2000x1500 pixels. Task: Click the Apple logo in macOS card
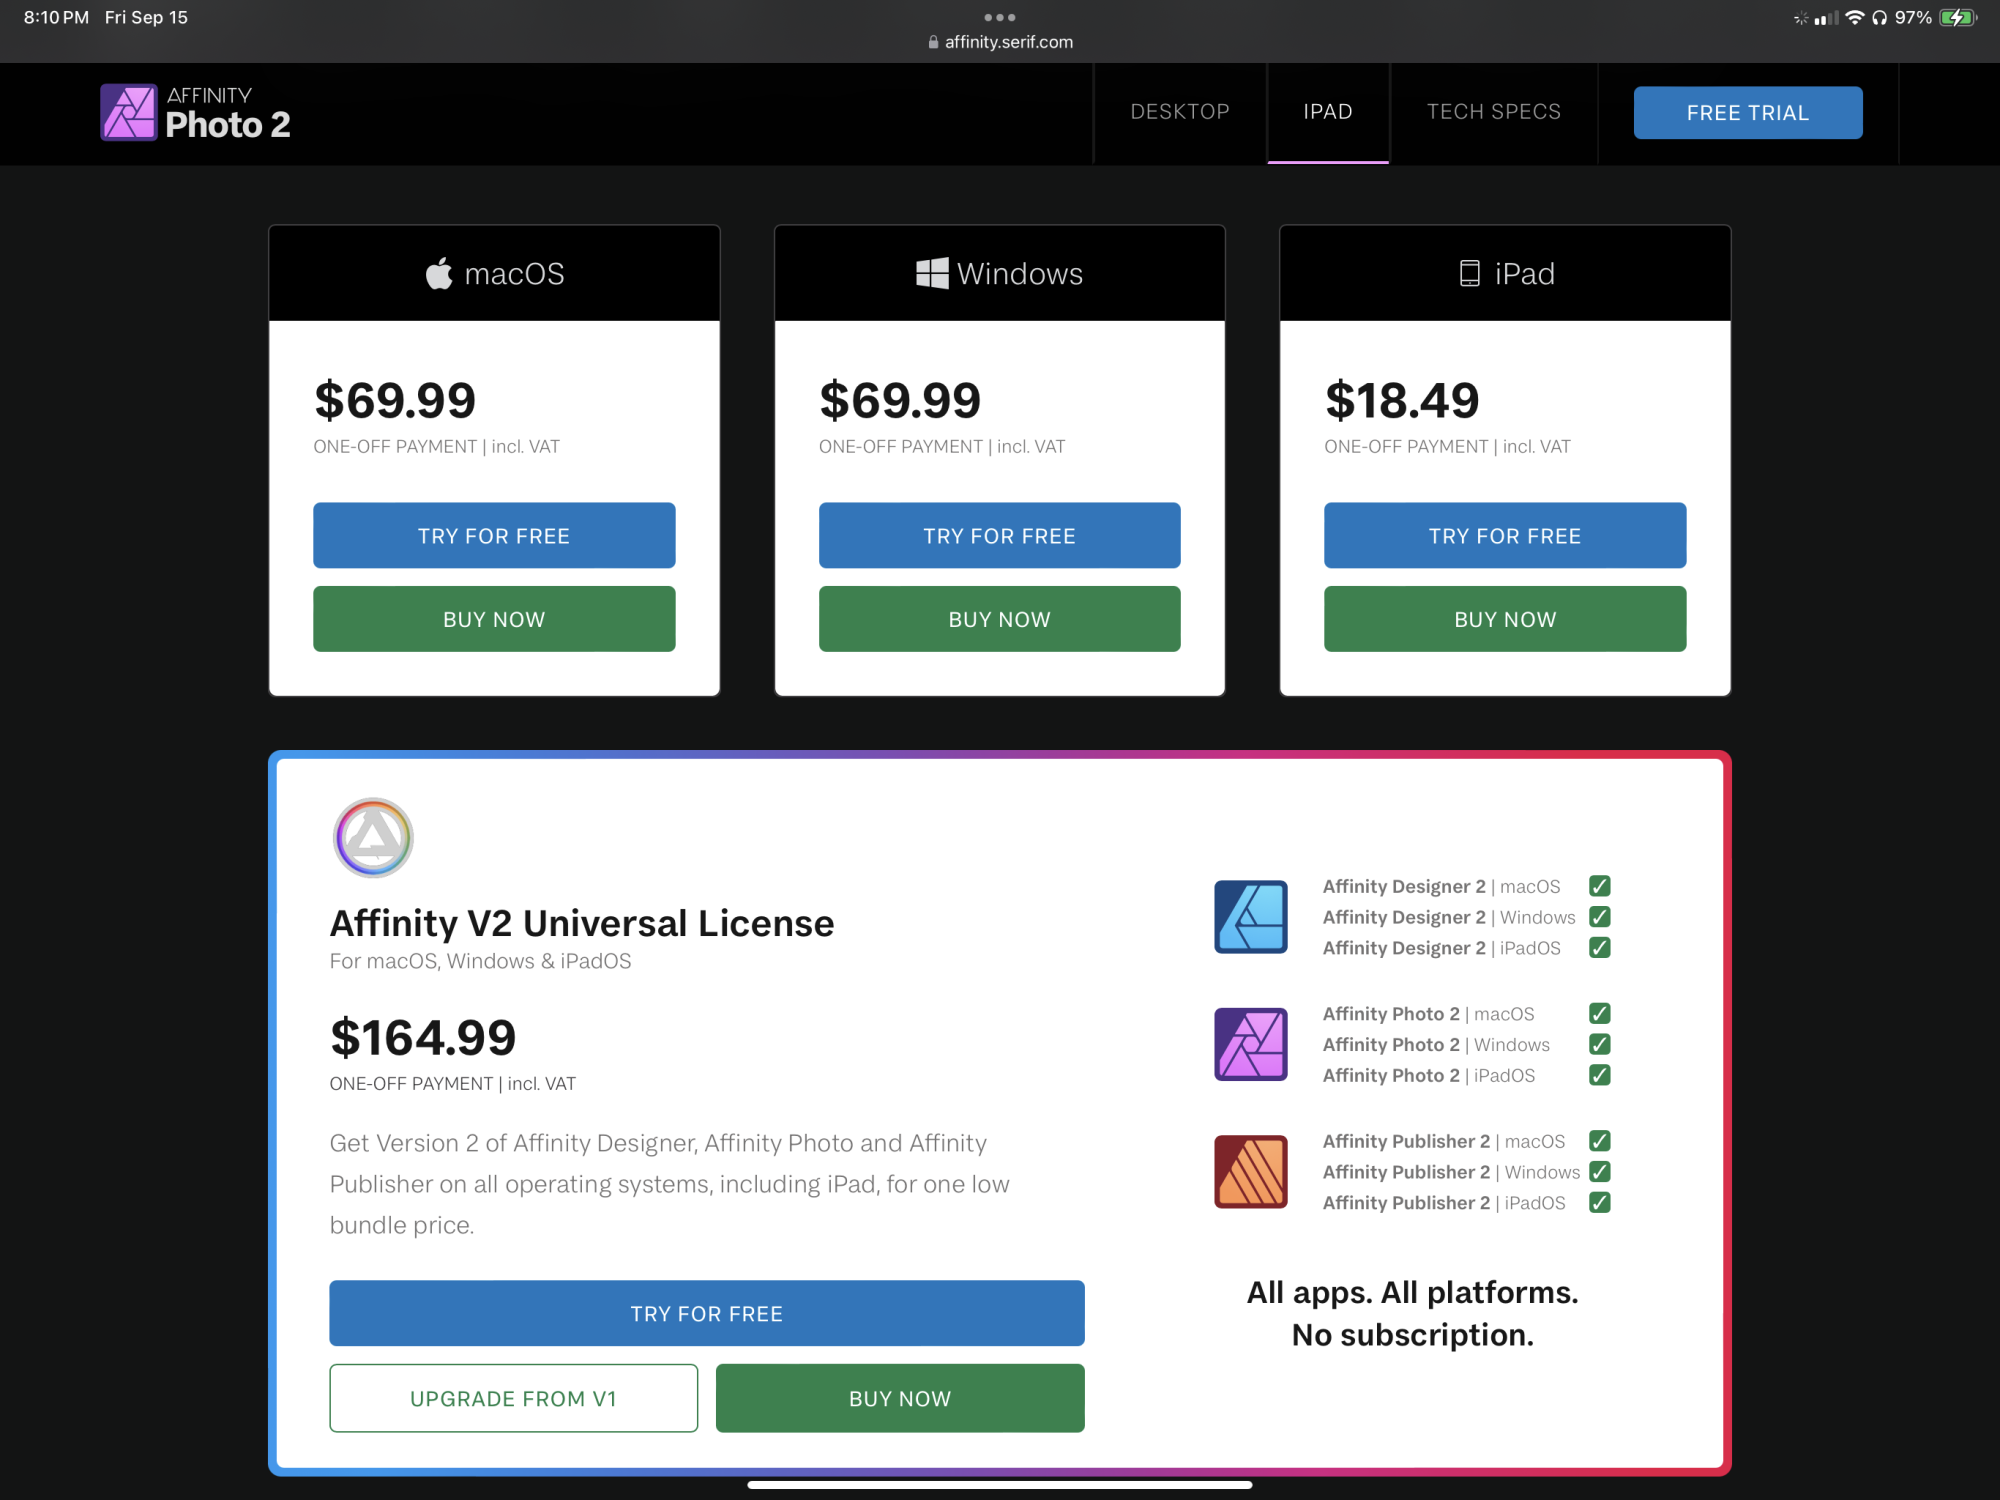(439, 274)
